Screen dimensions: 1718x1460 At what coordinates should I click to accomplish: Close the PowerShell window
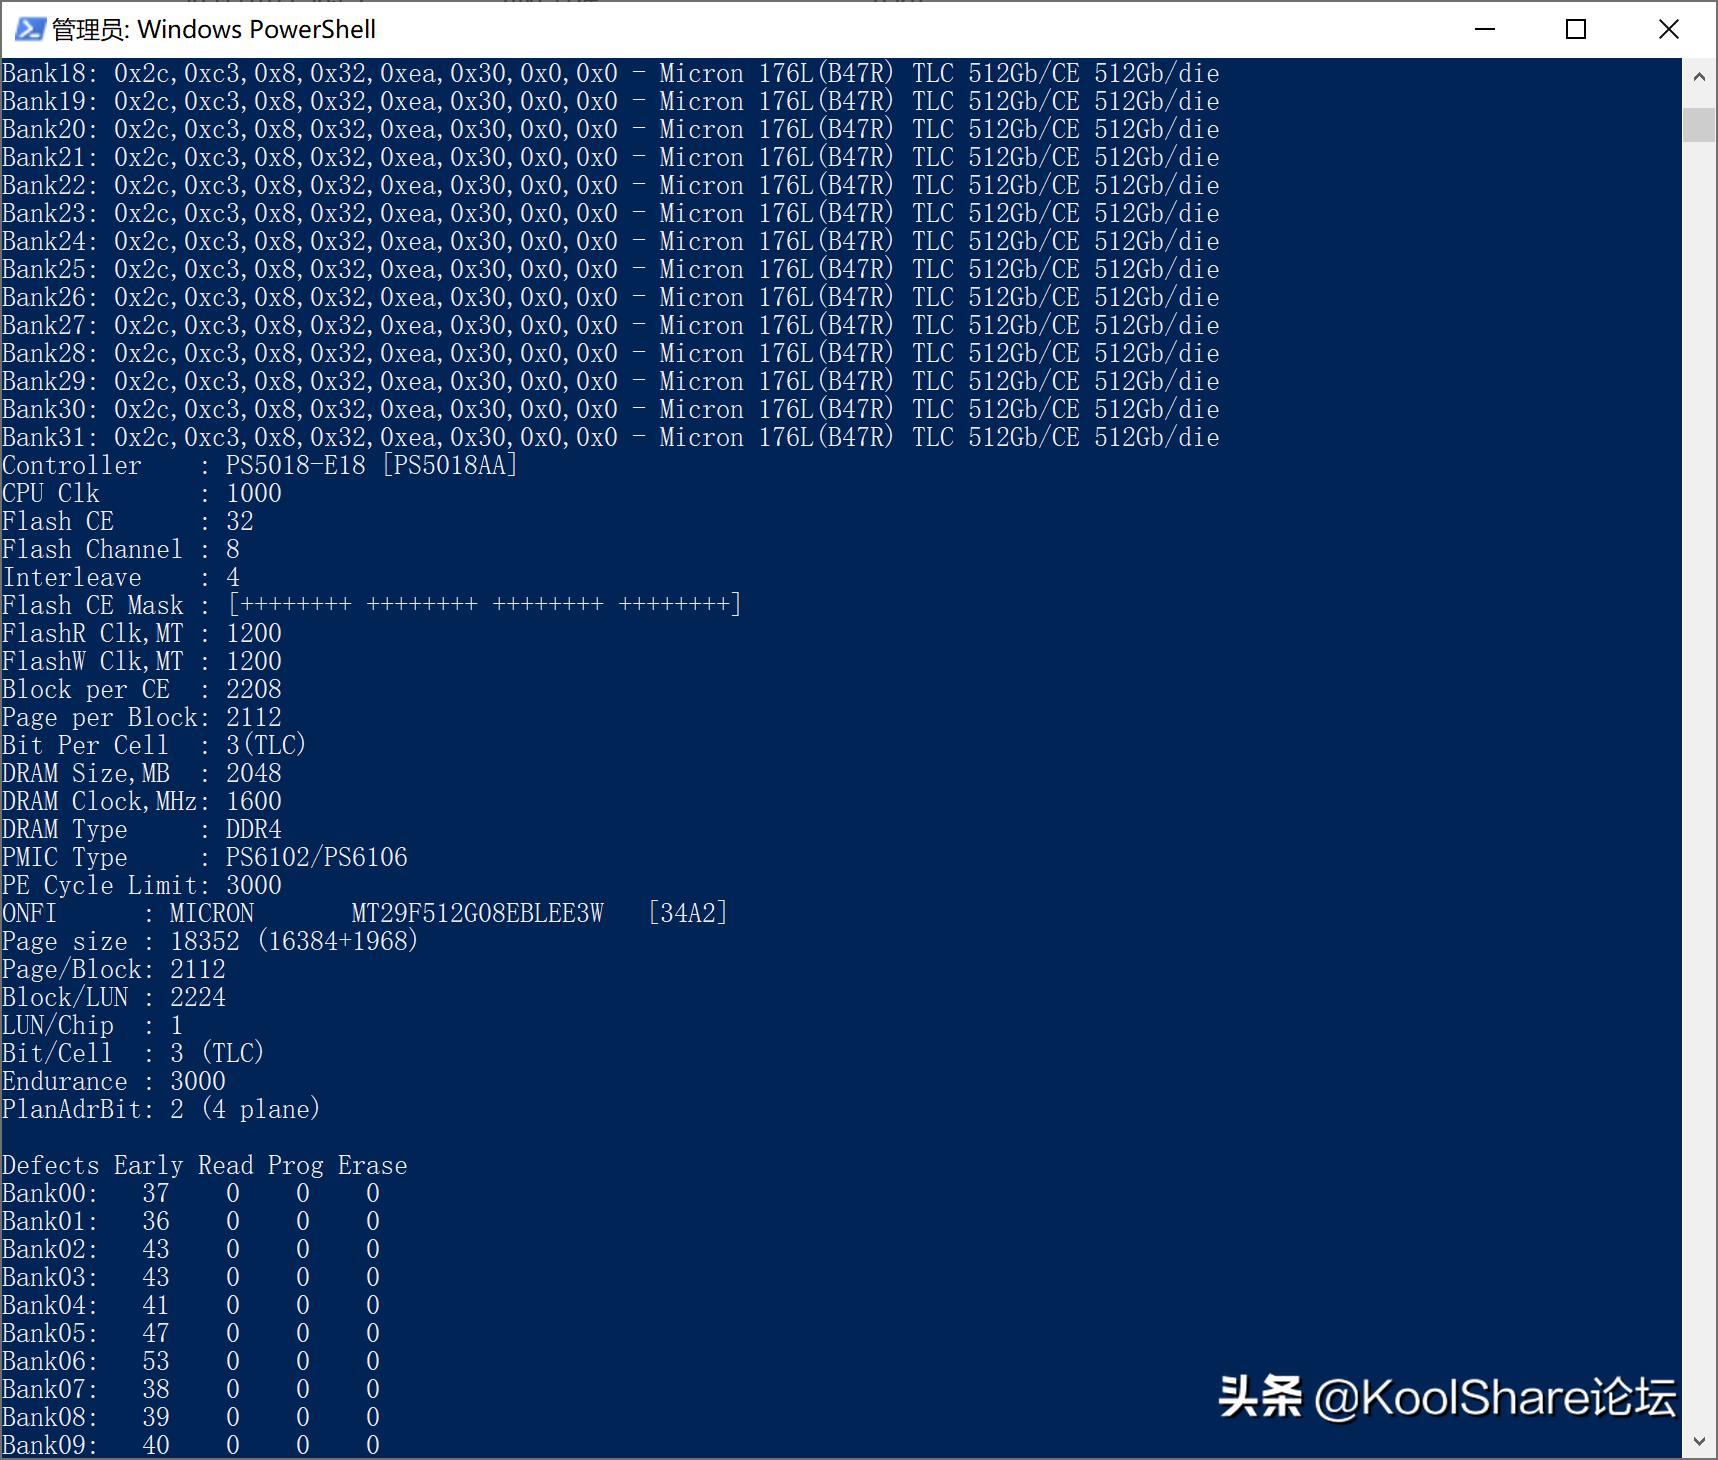pos(1668,29)
